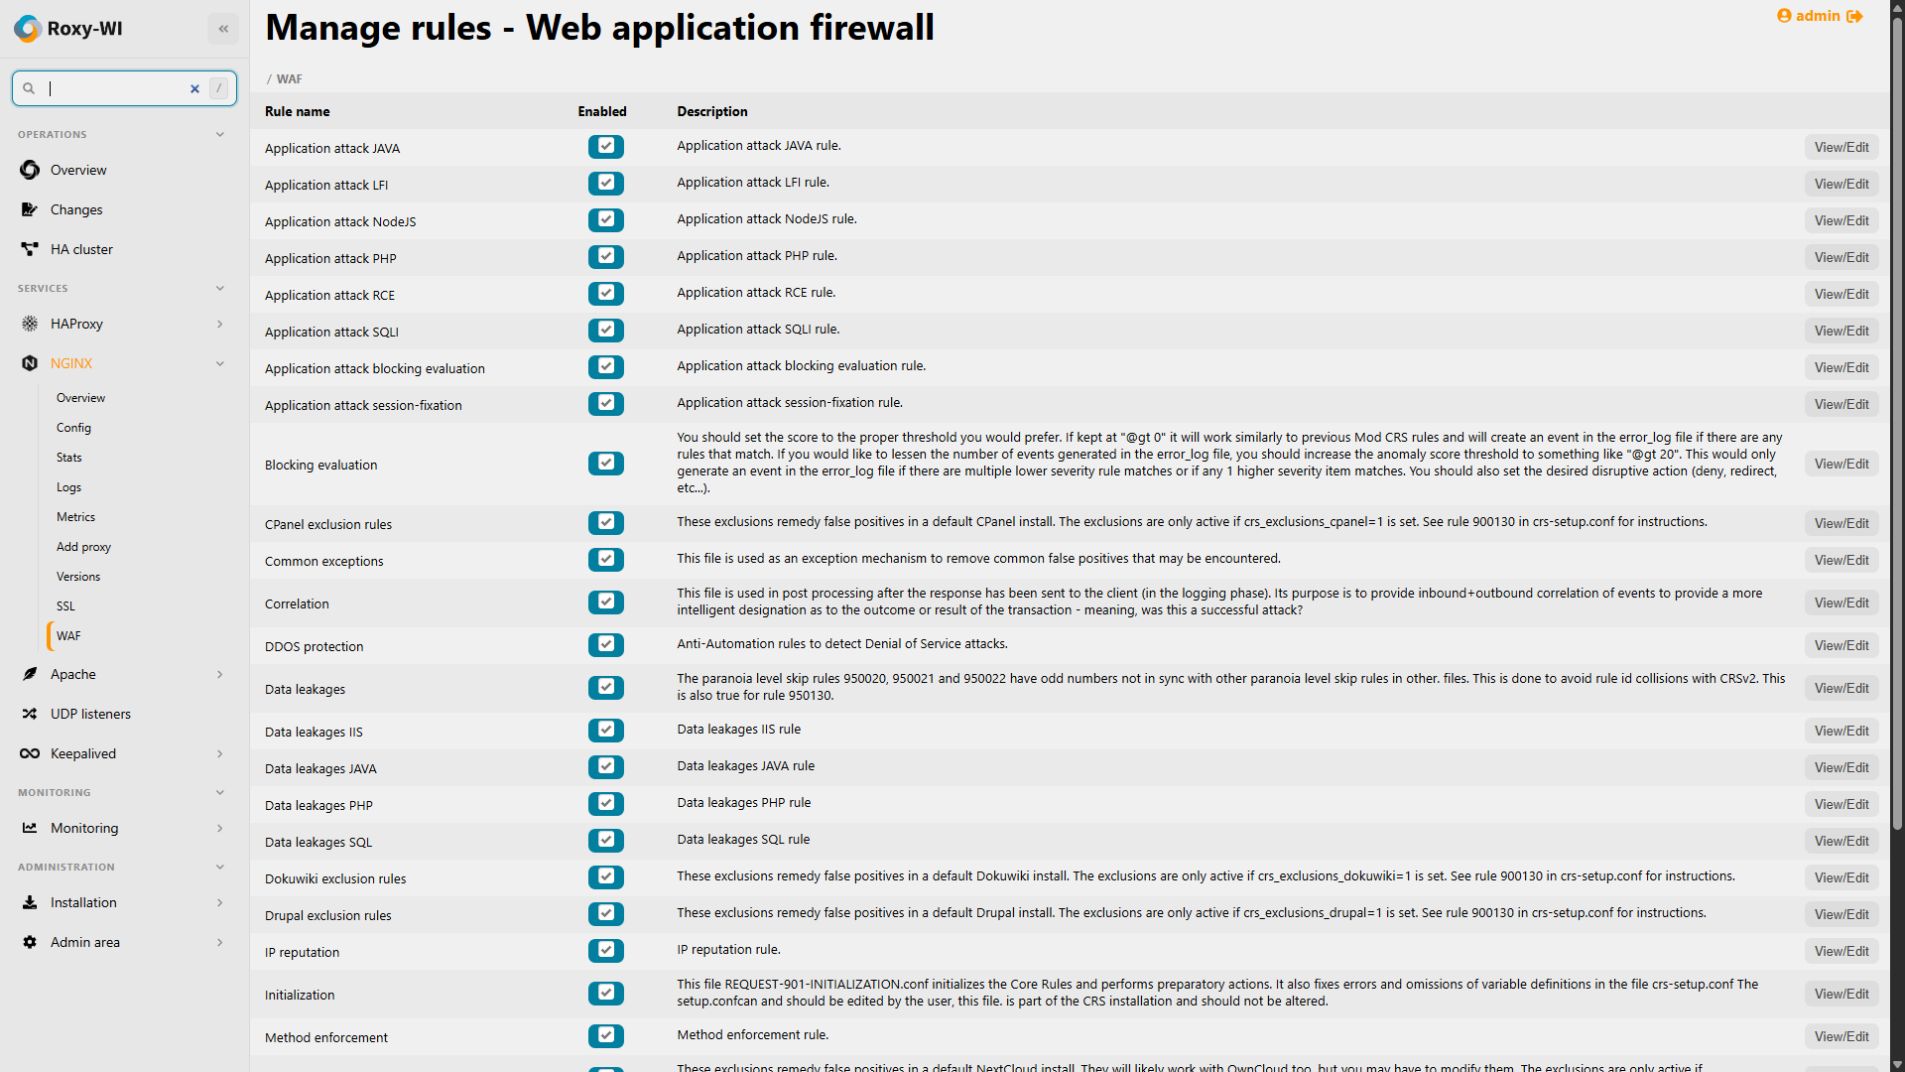The height and width of the screenshot is (1072, 1905).
Task: Toggle the Application attack LFI checkbox
Action: click(x=606, y=184)
